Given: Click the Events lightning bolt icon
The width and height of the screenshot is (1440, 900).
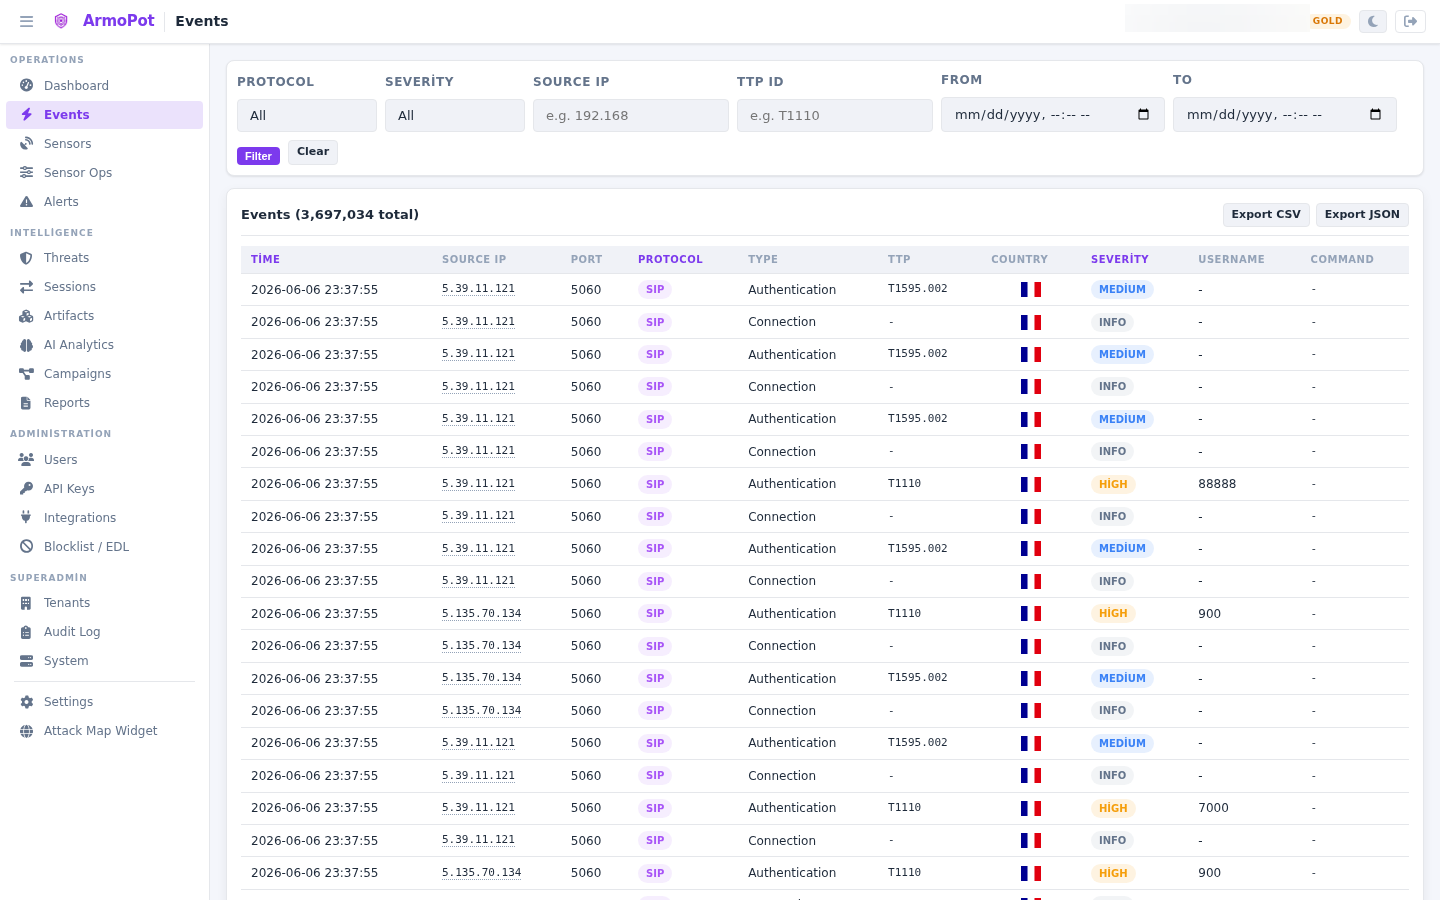Looking at the screenshot, I should pos(27,115).
